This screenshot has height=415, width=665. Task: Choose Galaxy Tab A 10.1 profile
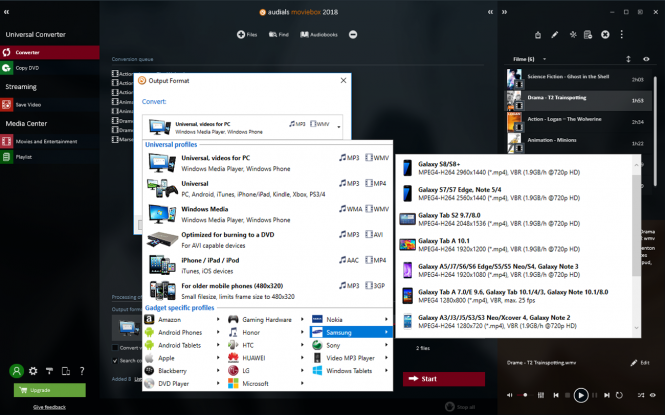click(514, 245)
